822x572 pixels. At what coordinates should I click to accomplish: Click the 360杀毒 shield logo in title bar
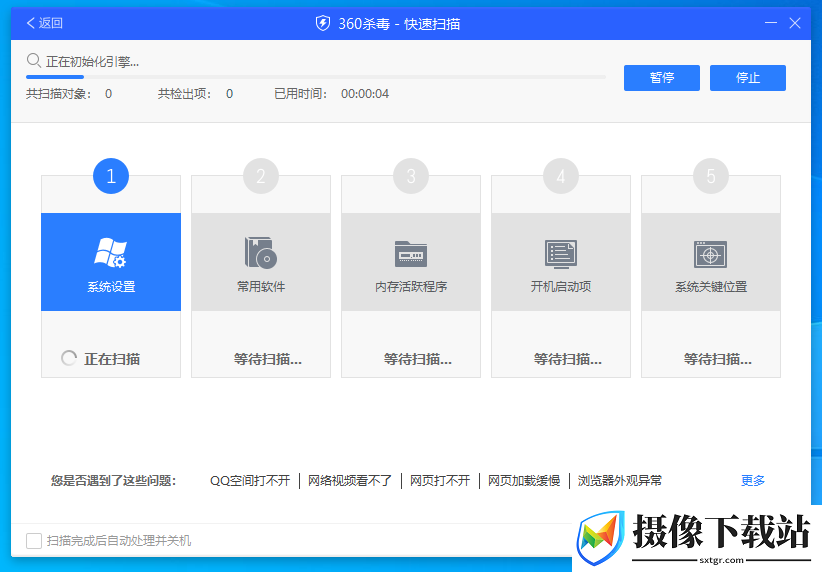(x=323, y=24)
